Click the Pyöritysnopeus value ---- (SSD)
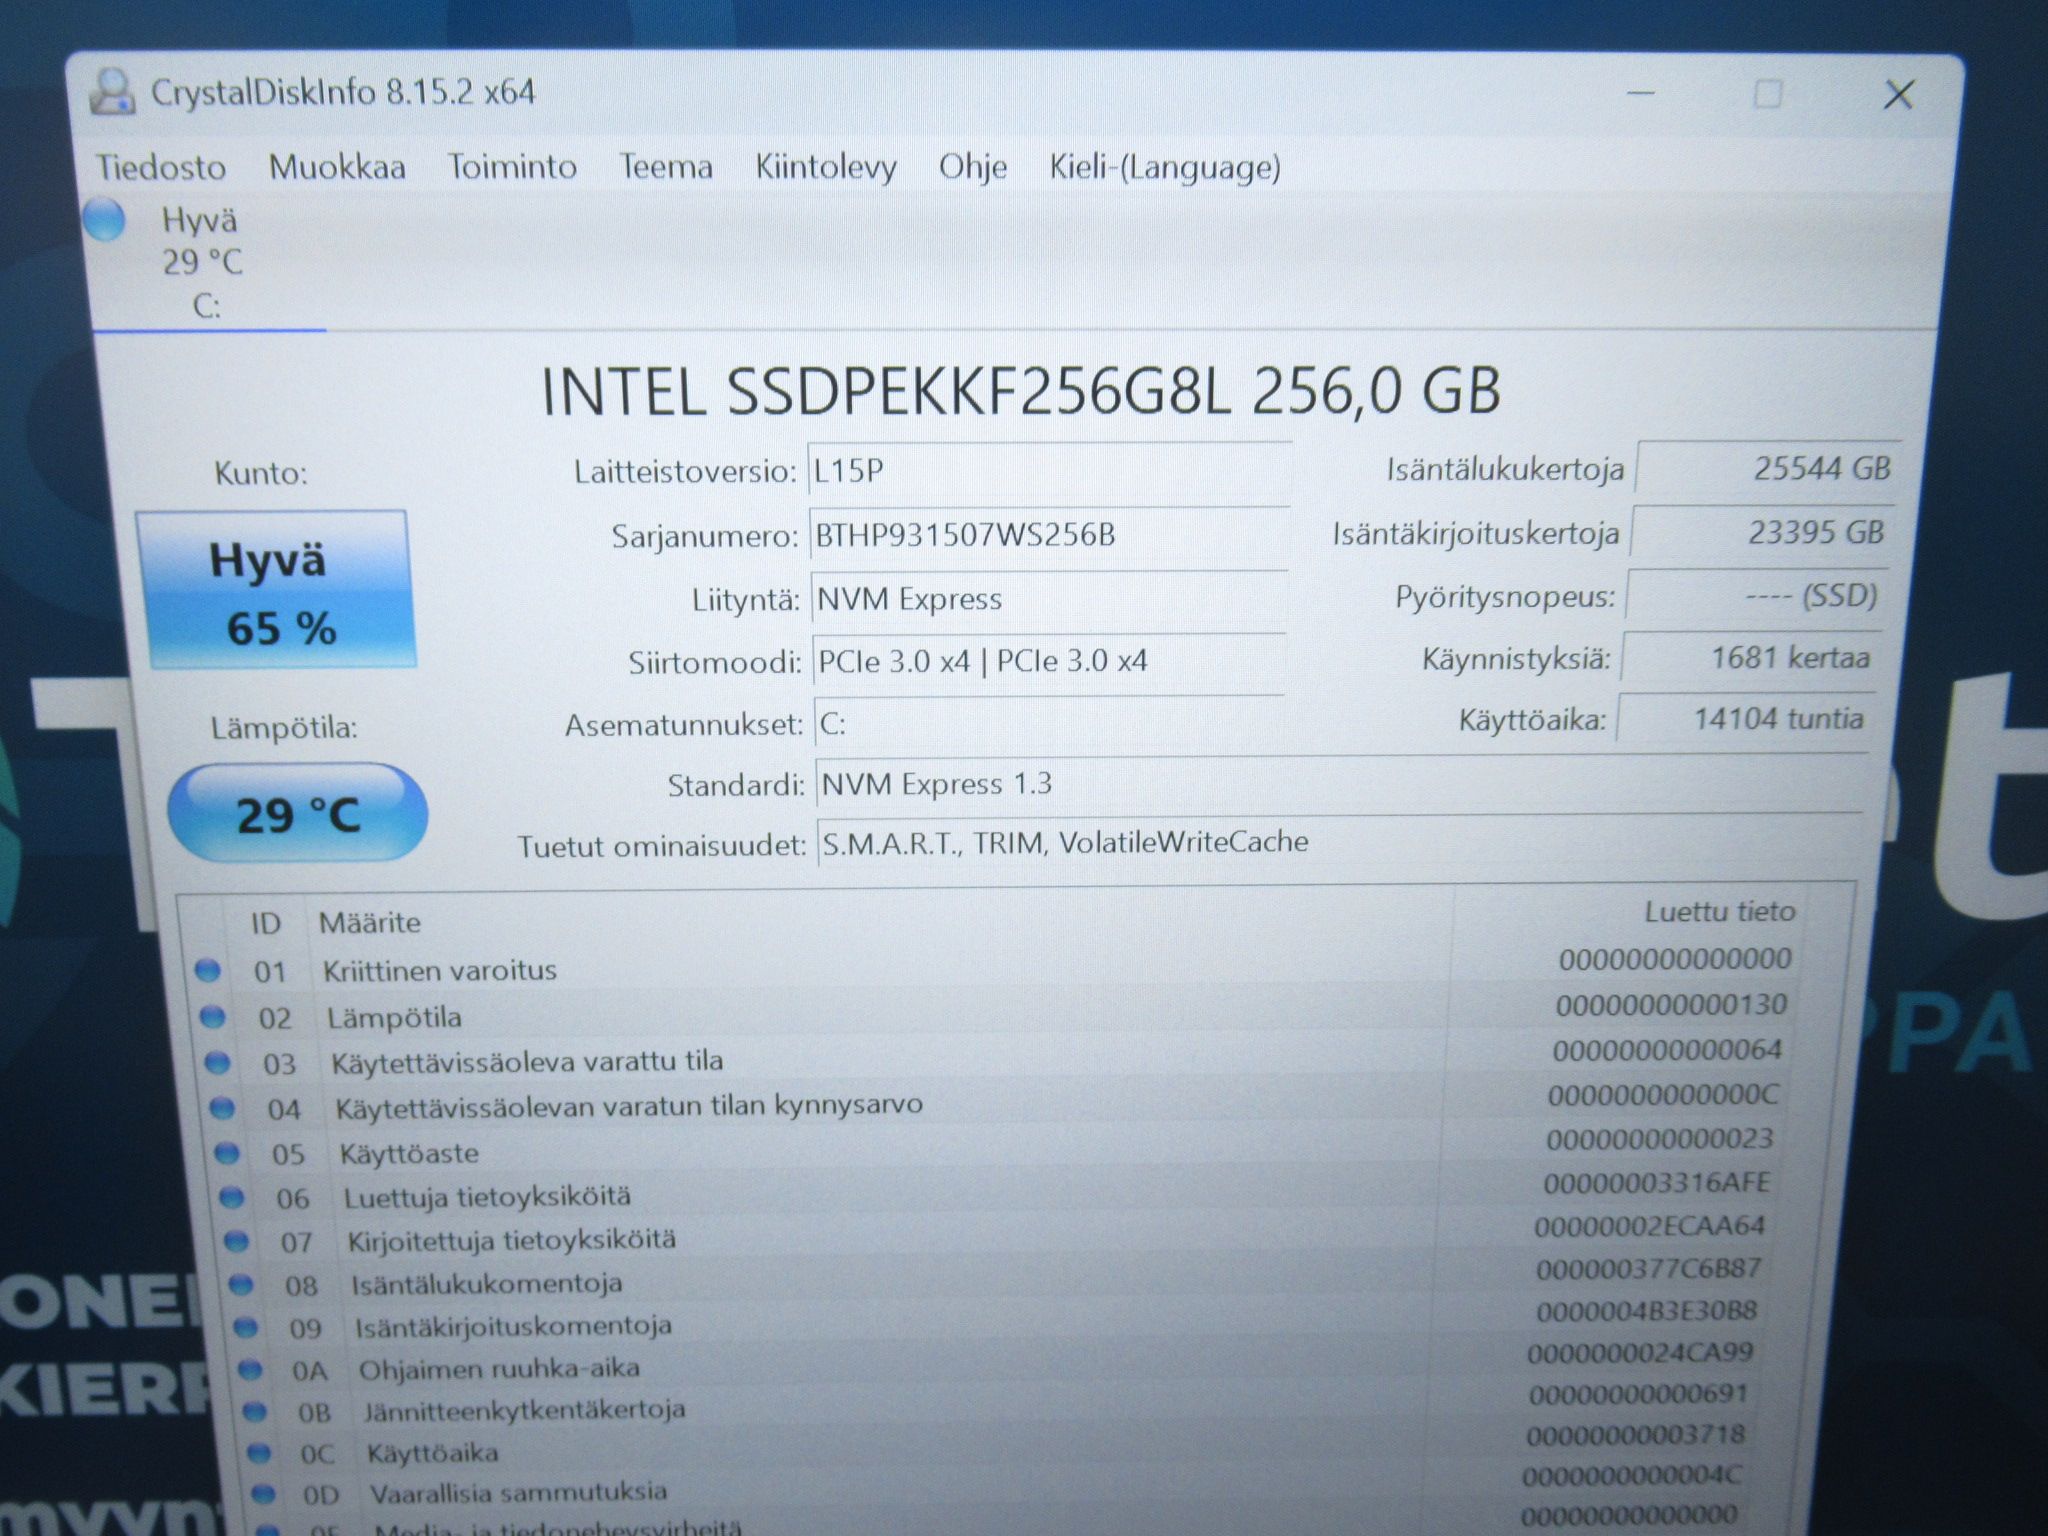This screenshot has height=1536, width=2048. (1756, 596)
